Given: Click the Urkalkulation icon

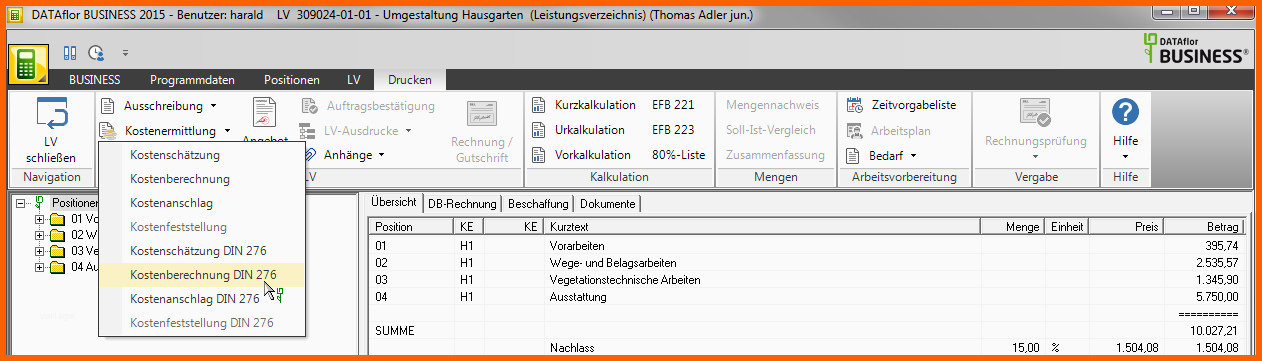Looking at the screenshot, I should click(538, 130).
